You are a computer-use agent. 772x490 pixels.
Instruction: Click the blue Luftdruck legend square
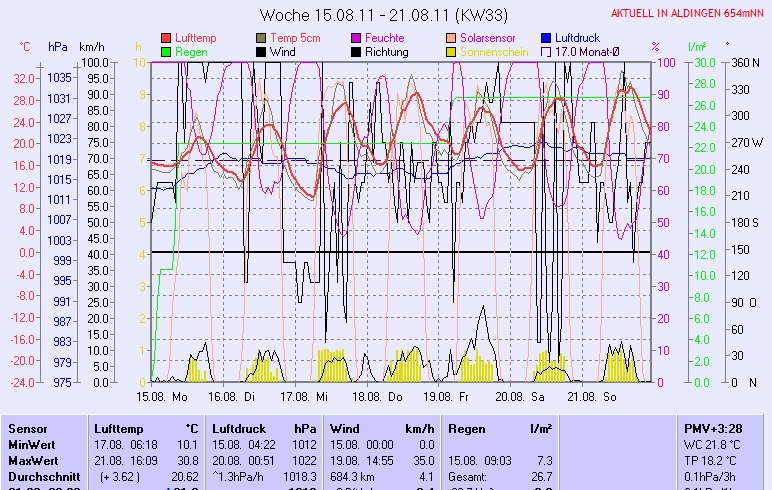tap(546, 38)
